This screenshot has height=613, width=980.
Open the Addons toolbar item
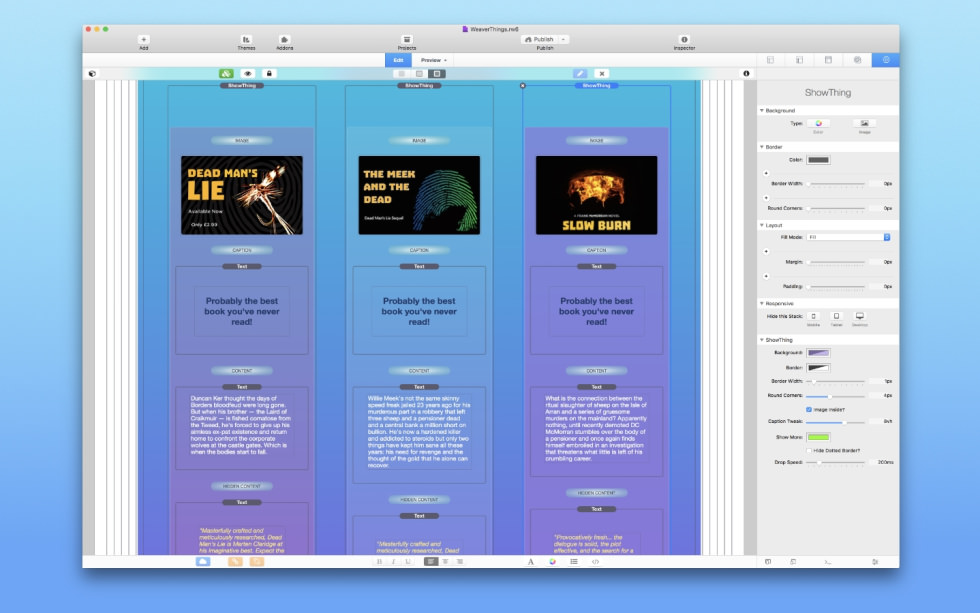pos(284,40)
